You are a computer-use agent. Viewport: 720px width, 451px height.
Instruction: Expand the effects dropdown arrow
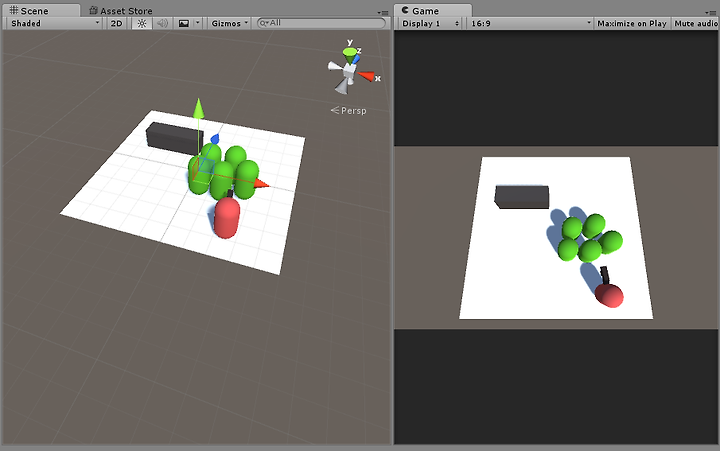tap(198, 23)
